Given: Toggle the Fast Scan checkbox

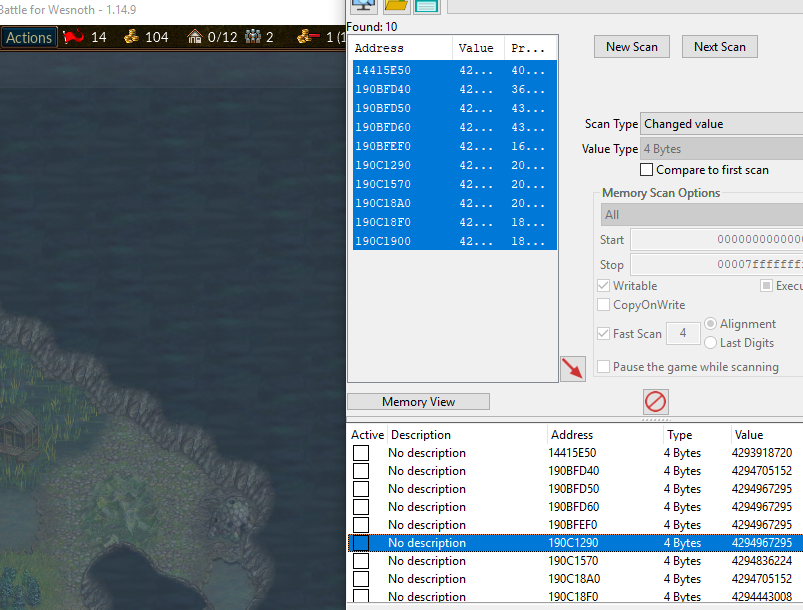Looking at the screenshot, I should pyautogui.click(x=603, y=333).
